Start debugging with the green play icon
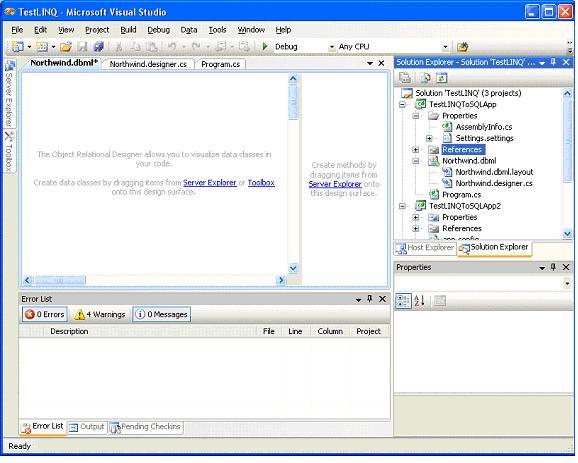Image resolution: width=578 pixels, height=463 pixels. point(265,47)
